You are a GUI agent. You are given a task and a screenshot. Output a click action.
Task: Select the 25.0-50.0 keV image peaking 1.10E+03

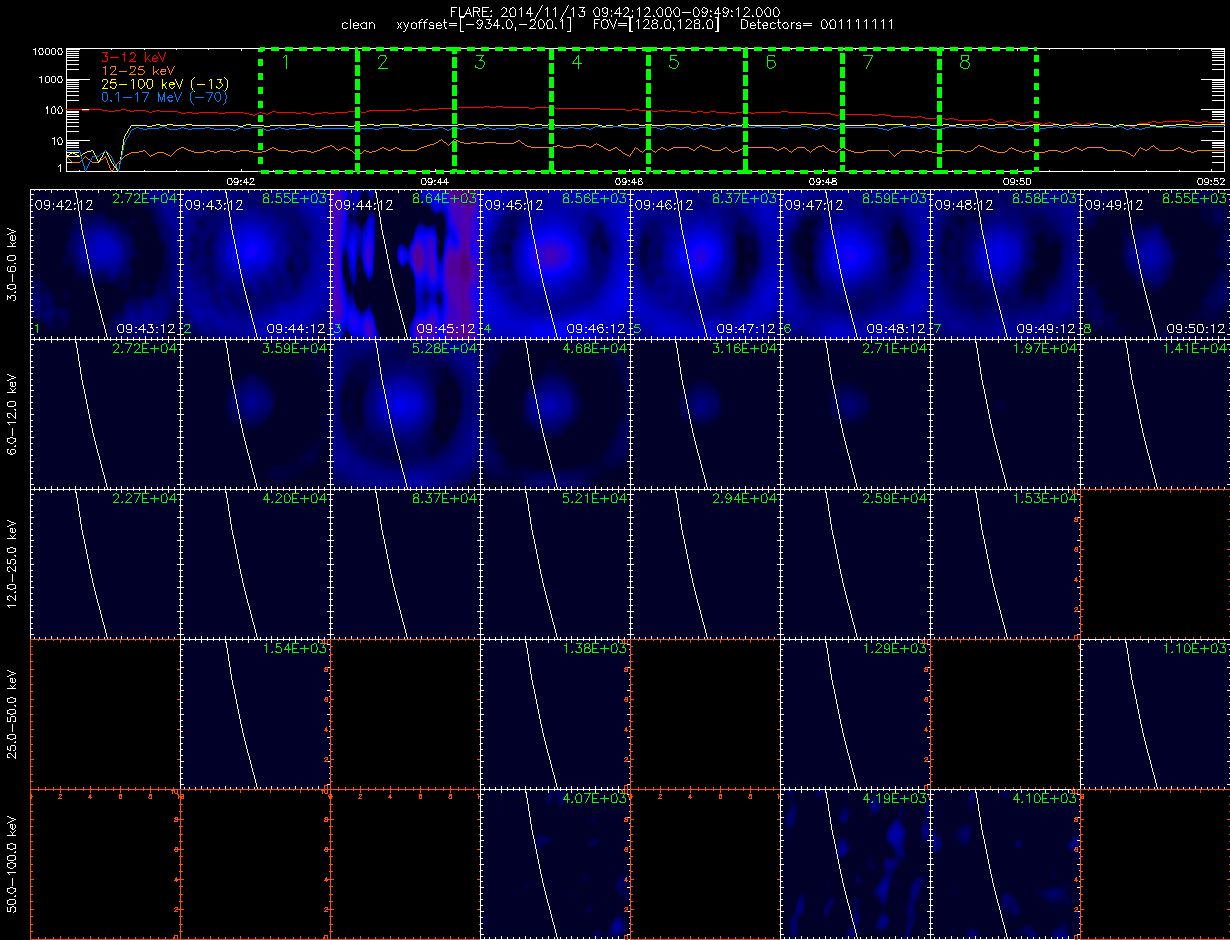(x=1155, y=713)
